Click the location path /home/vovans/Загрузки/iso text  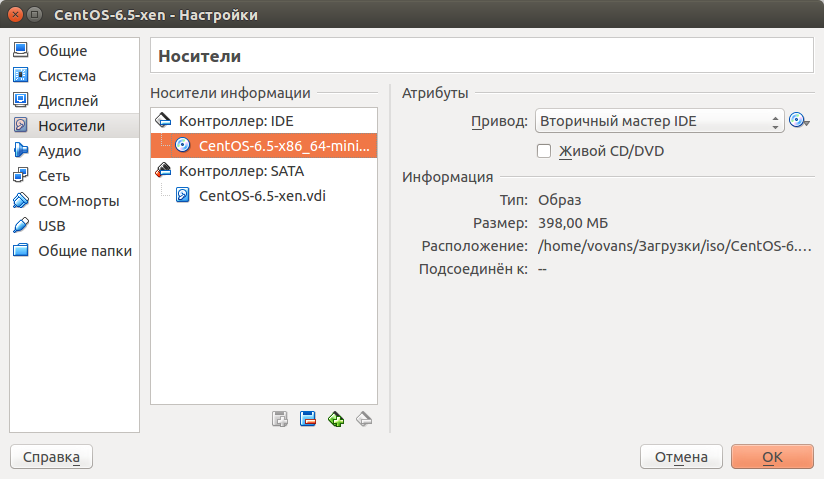pyautogui.click(x=675, y=246)
